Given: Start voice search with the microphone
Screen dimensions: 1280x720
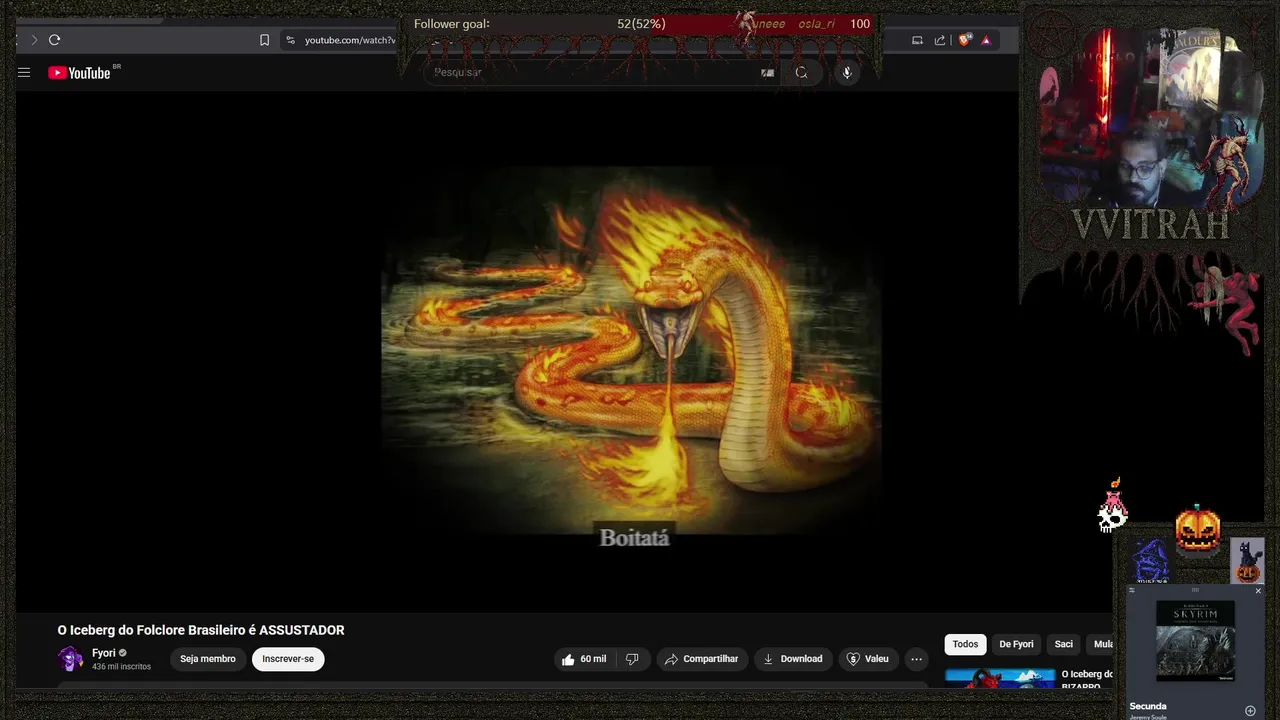Looking at the screenshot, I should 847,72.
